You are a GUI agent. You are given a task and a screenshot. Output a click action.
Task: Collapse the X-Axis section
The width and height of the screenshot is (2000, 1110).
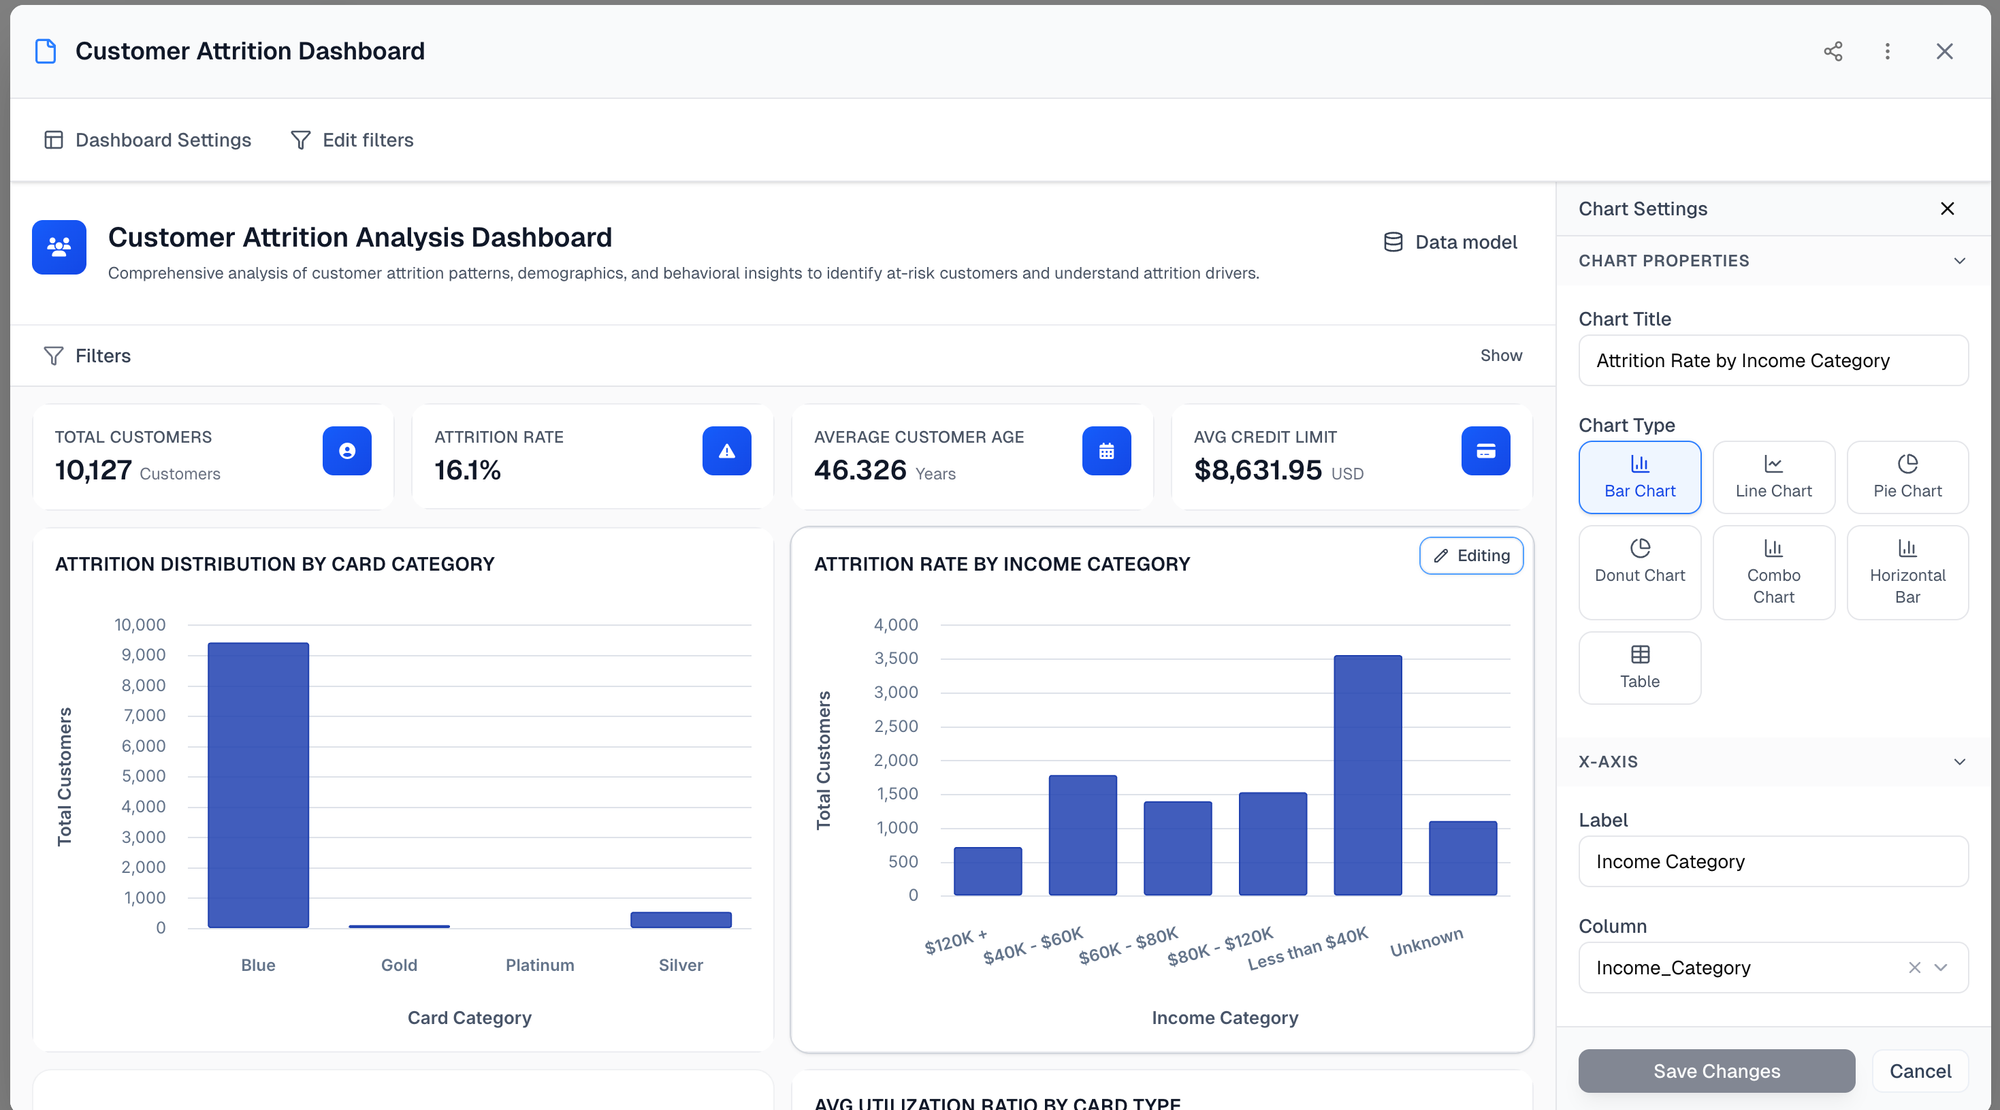coord(1959,762)
